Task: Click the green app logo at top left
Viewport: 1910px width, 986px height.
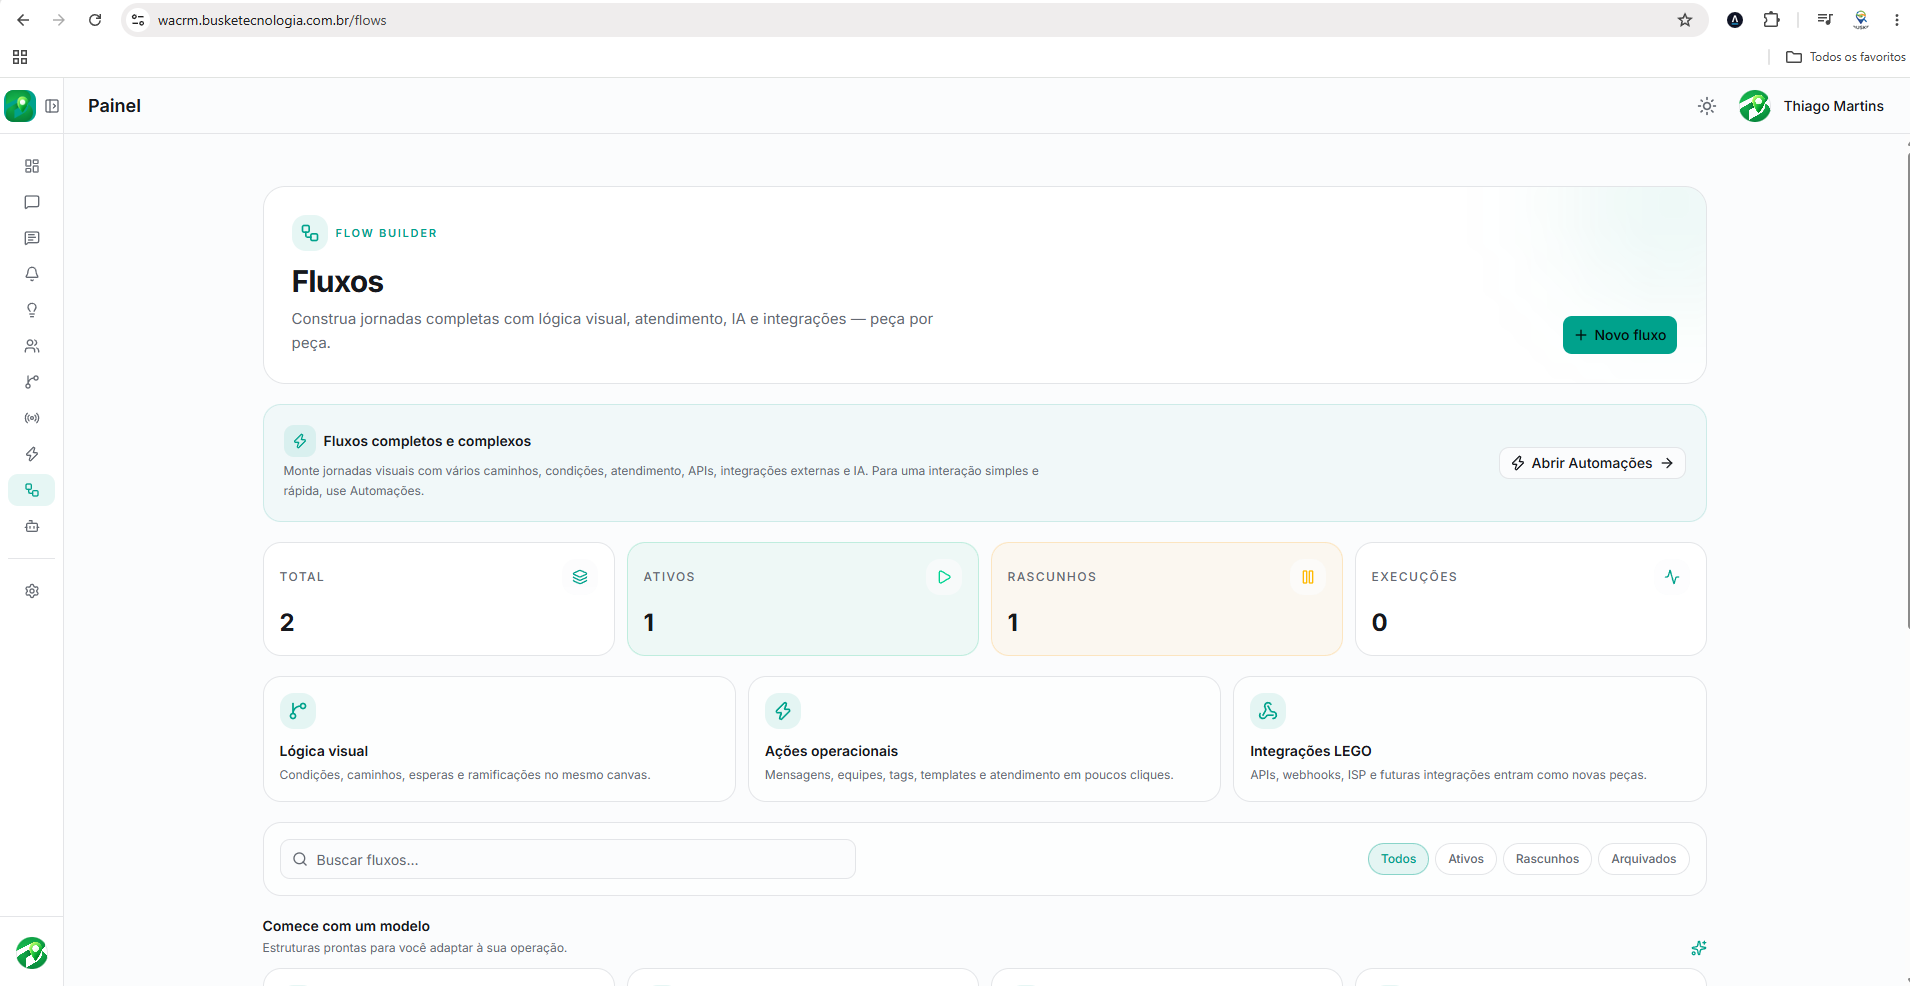Action: (x=20, y=106)
